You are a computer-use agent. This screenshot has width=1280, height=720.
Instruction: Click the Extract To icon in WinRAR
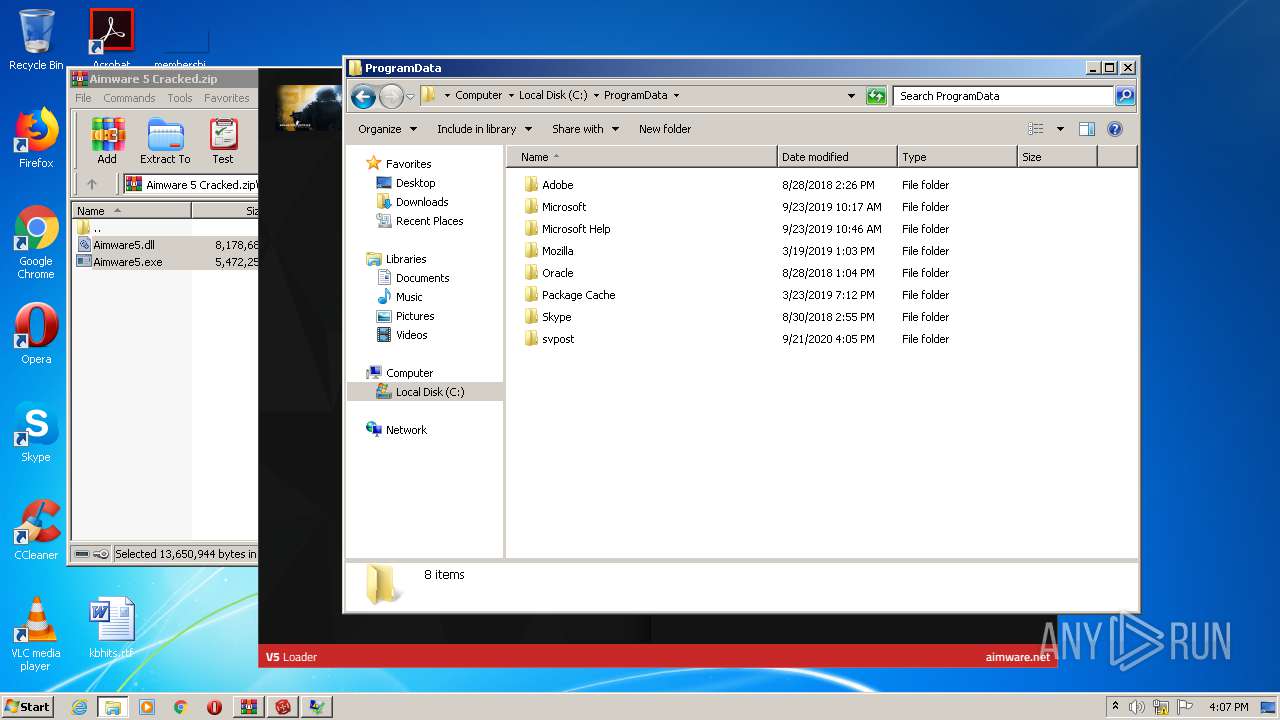click(x=165, y=141)
